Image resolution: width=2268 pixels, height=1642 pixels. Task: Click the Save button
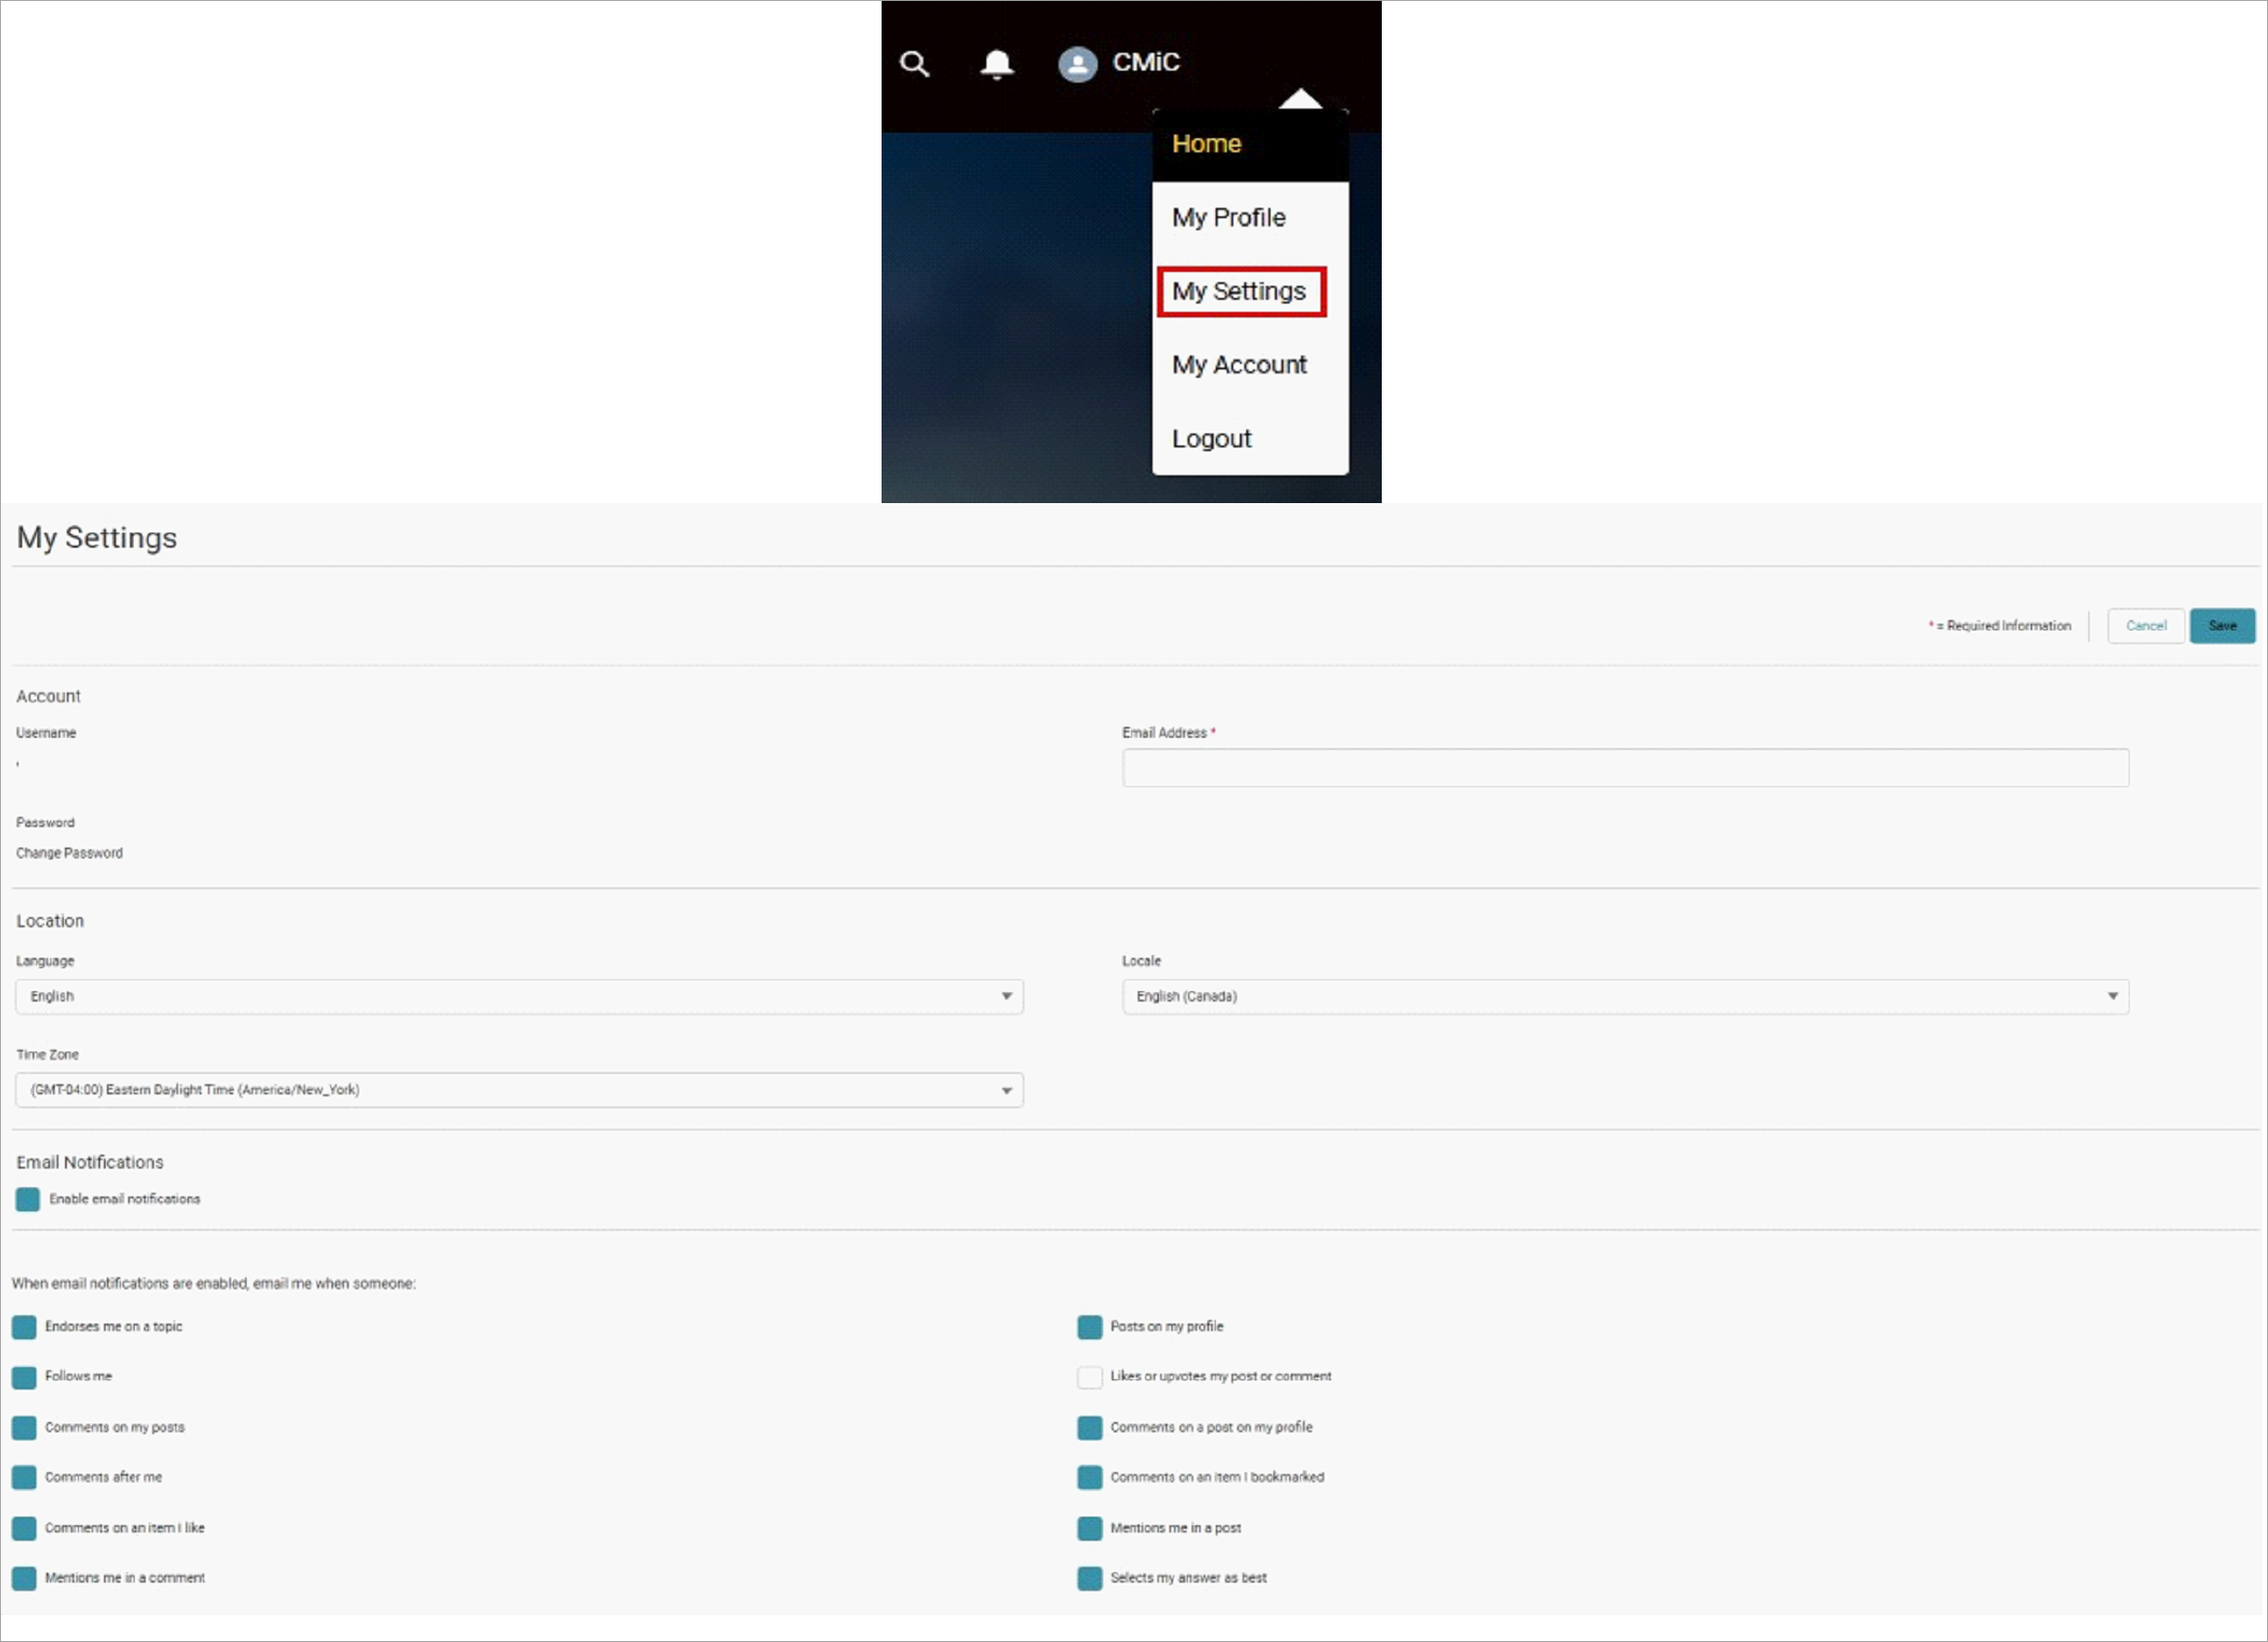pyautogui.click(x=2222, y=625)
